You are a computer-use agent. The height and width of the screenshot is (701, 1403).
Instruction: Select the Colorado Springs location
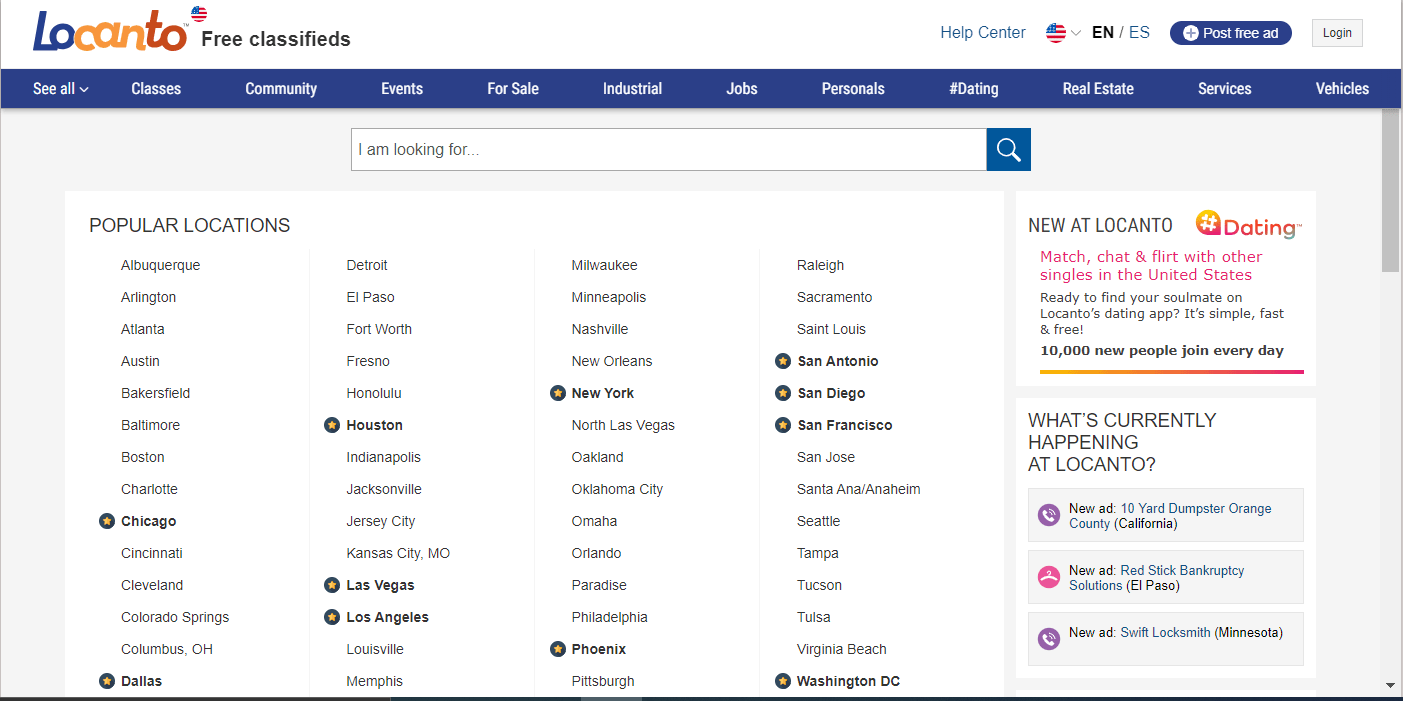click(x=175, y=617)
